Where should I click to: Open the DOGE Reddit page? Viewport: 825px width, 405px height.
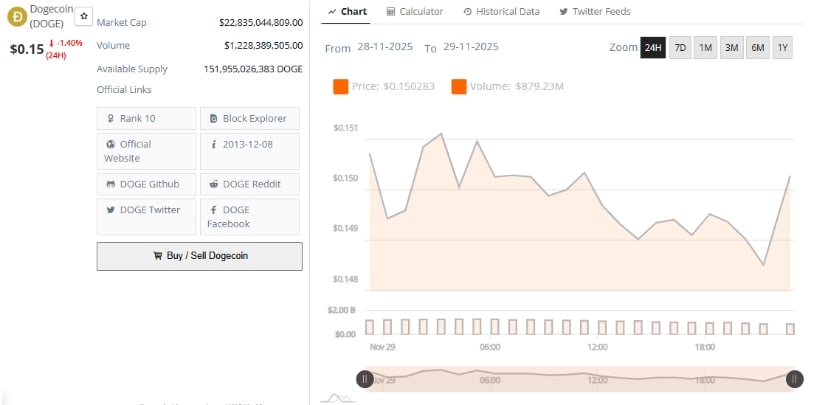[249, 184]
